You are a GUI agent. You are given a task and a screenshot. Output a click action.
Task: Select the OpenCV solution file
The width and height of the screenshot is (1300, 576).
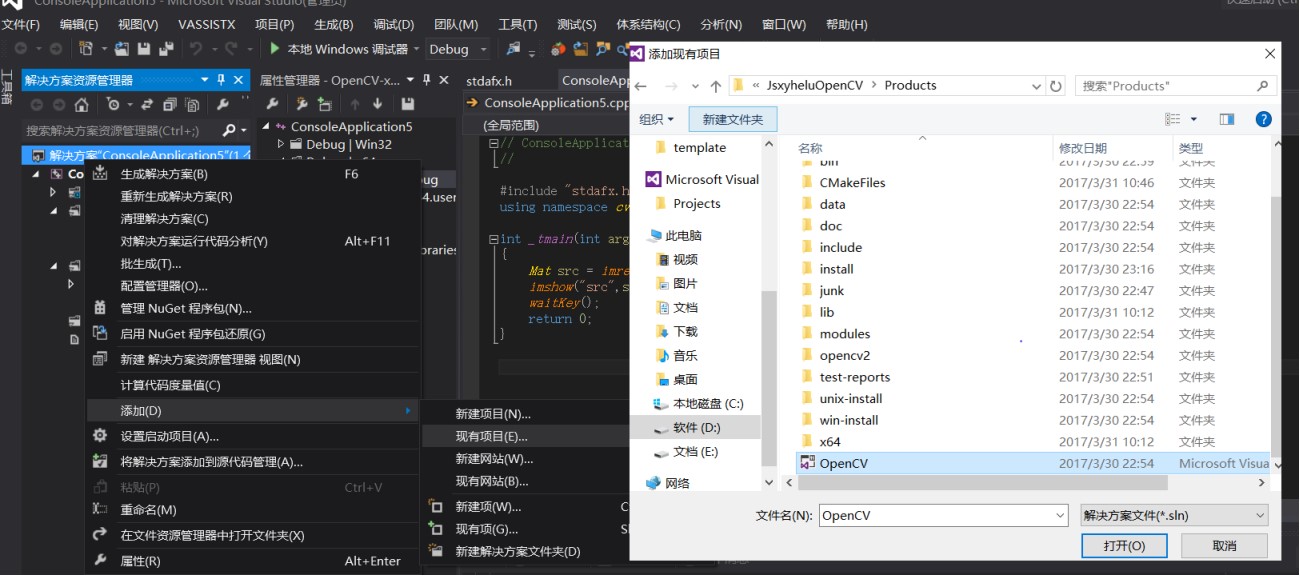click(x=1033, y=463)
